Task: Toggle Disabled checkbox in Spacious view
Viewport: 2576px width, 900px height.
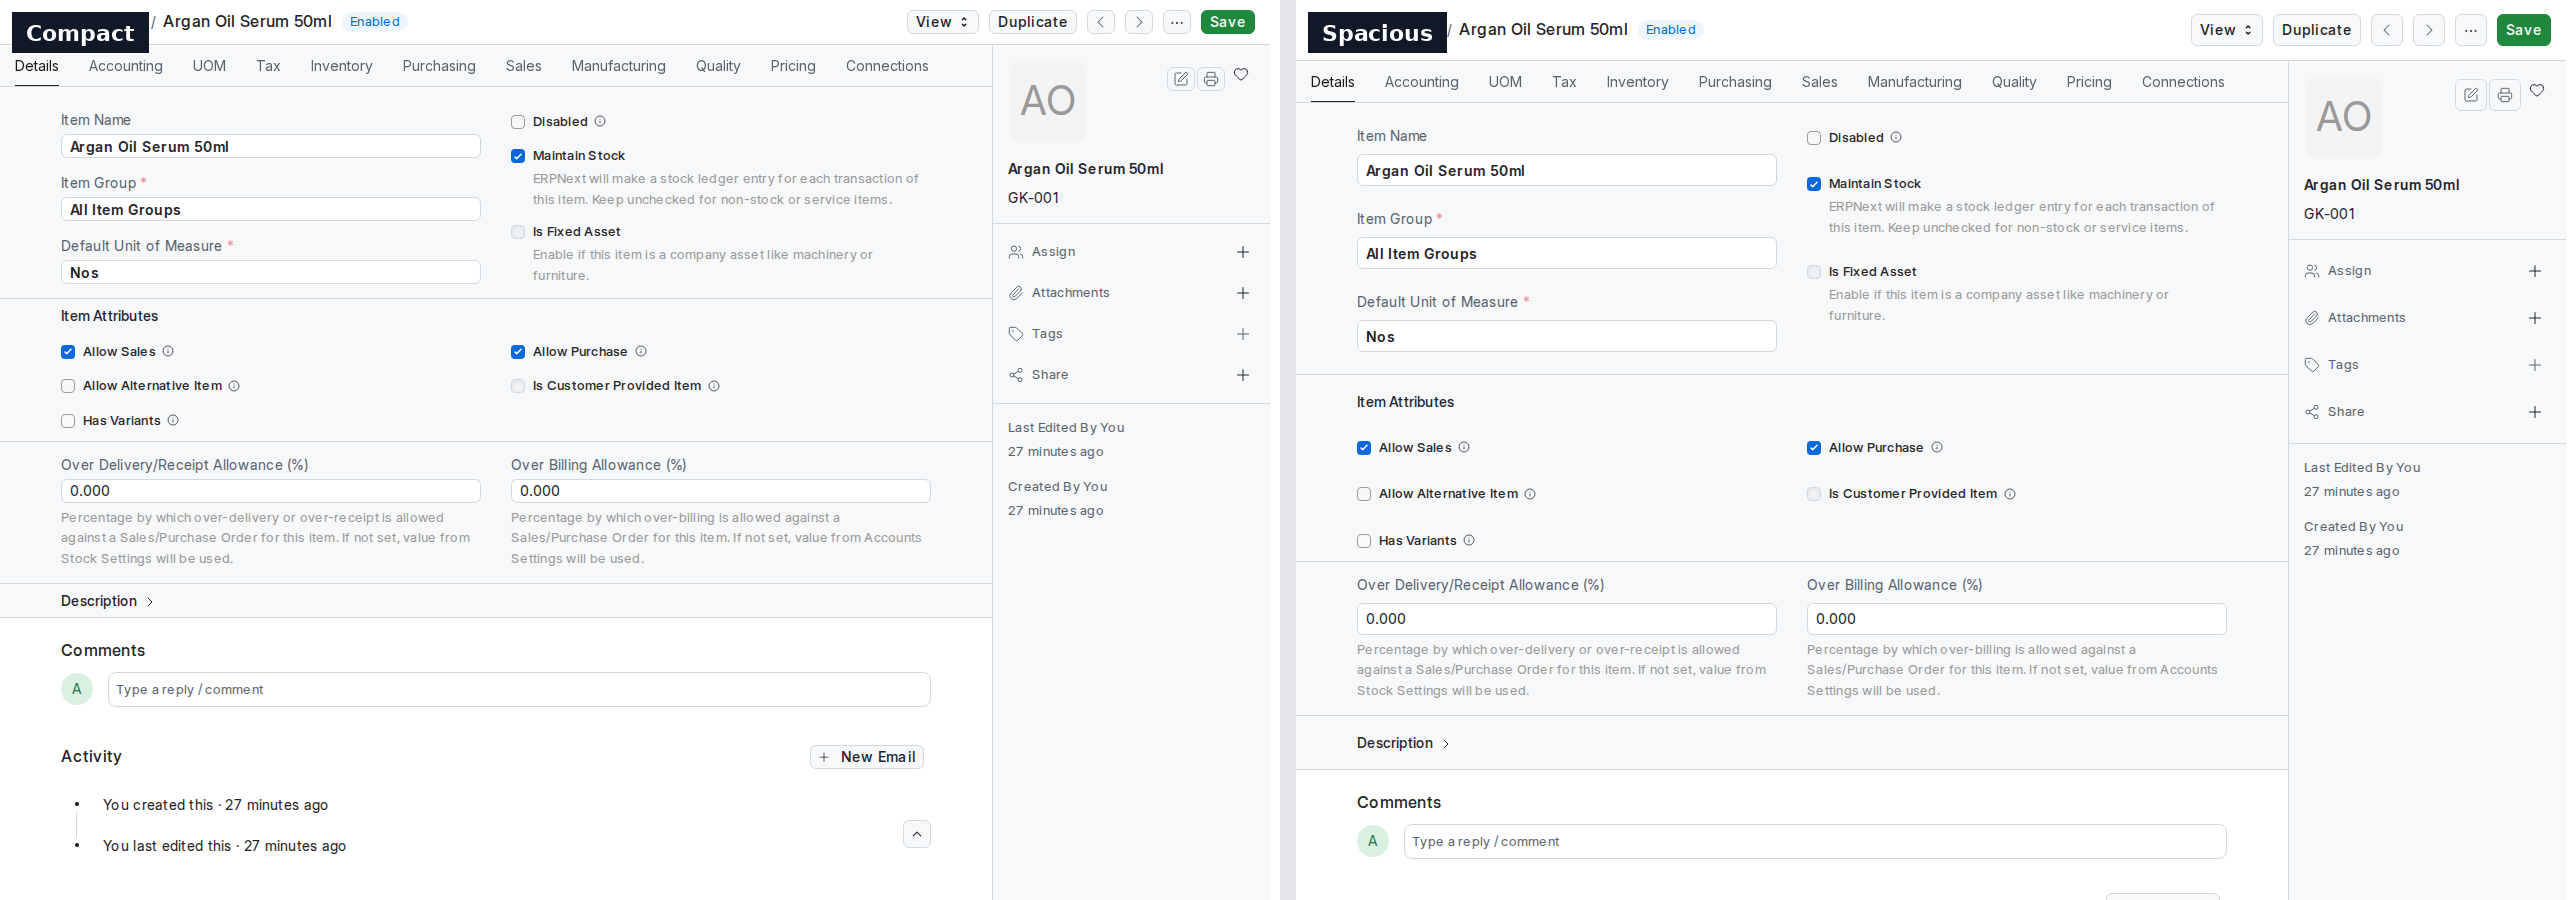Action: [1814, 138]
